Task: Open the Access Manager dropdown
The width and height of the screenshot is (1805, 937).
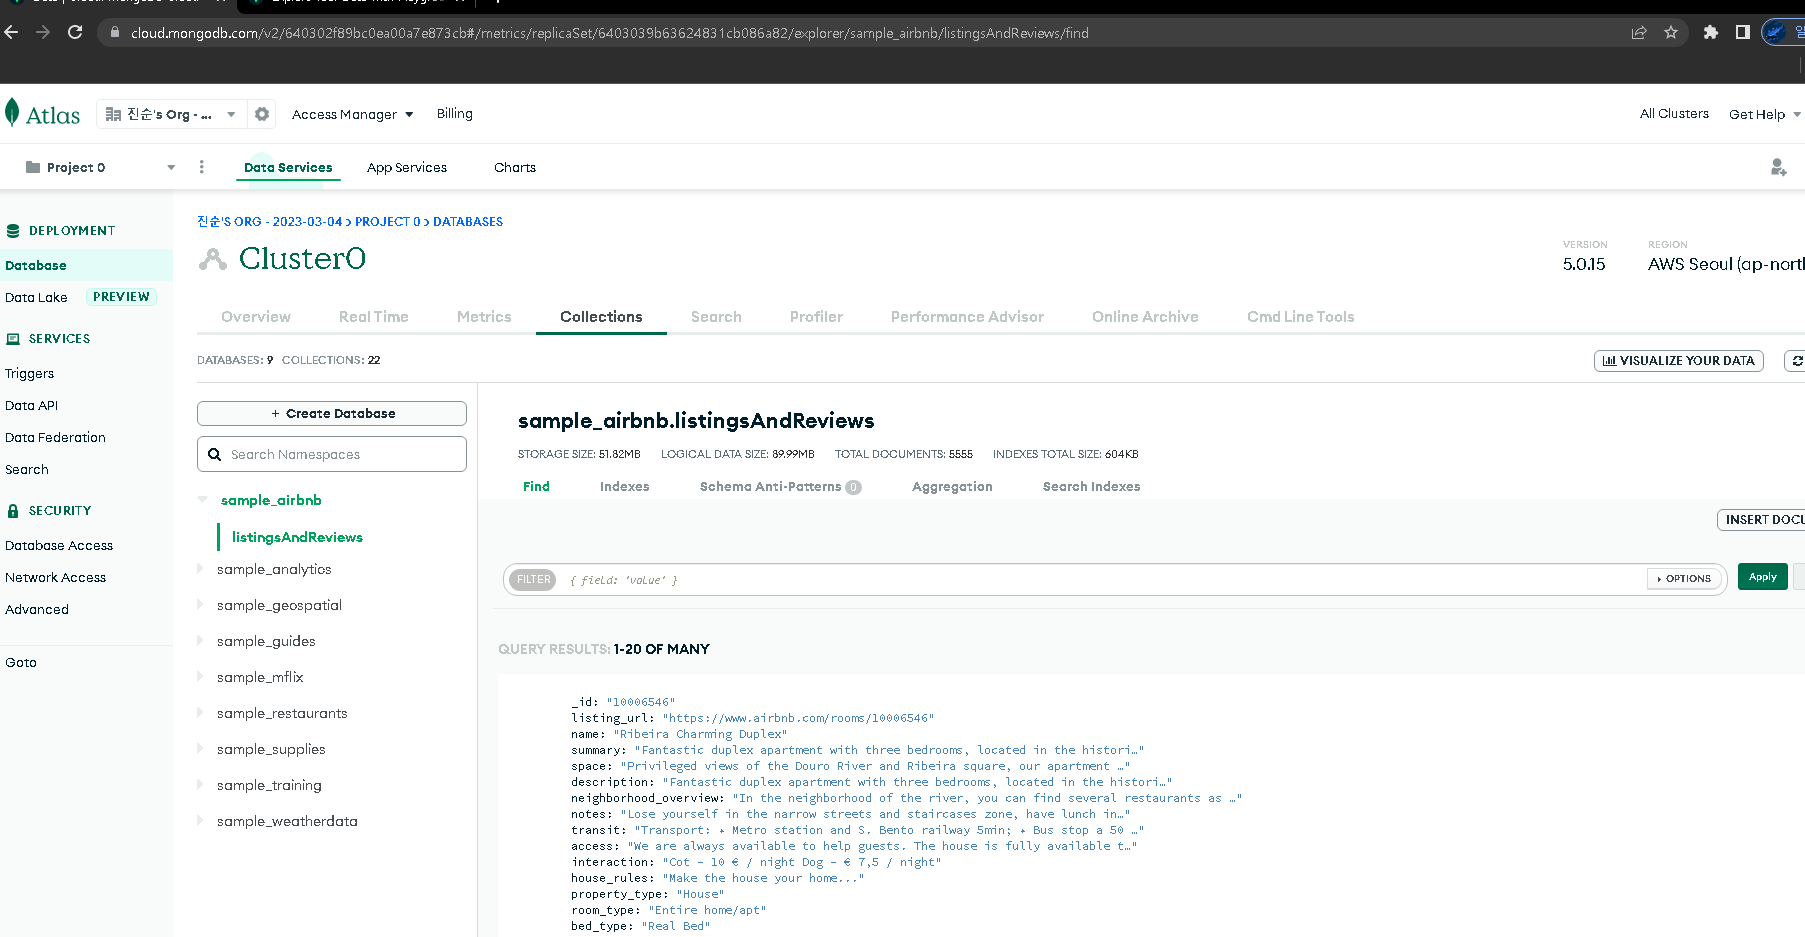Action: coord(353,114)
